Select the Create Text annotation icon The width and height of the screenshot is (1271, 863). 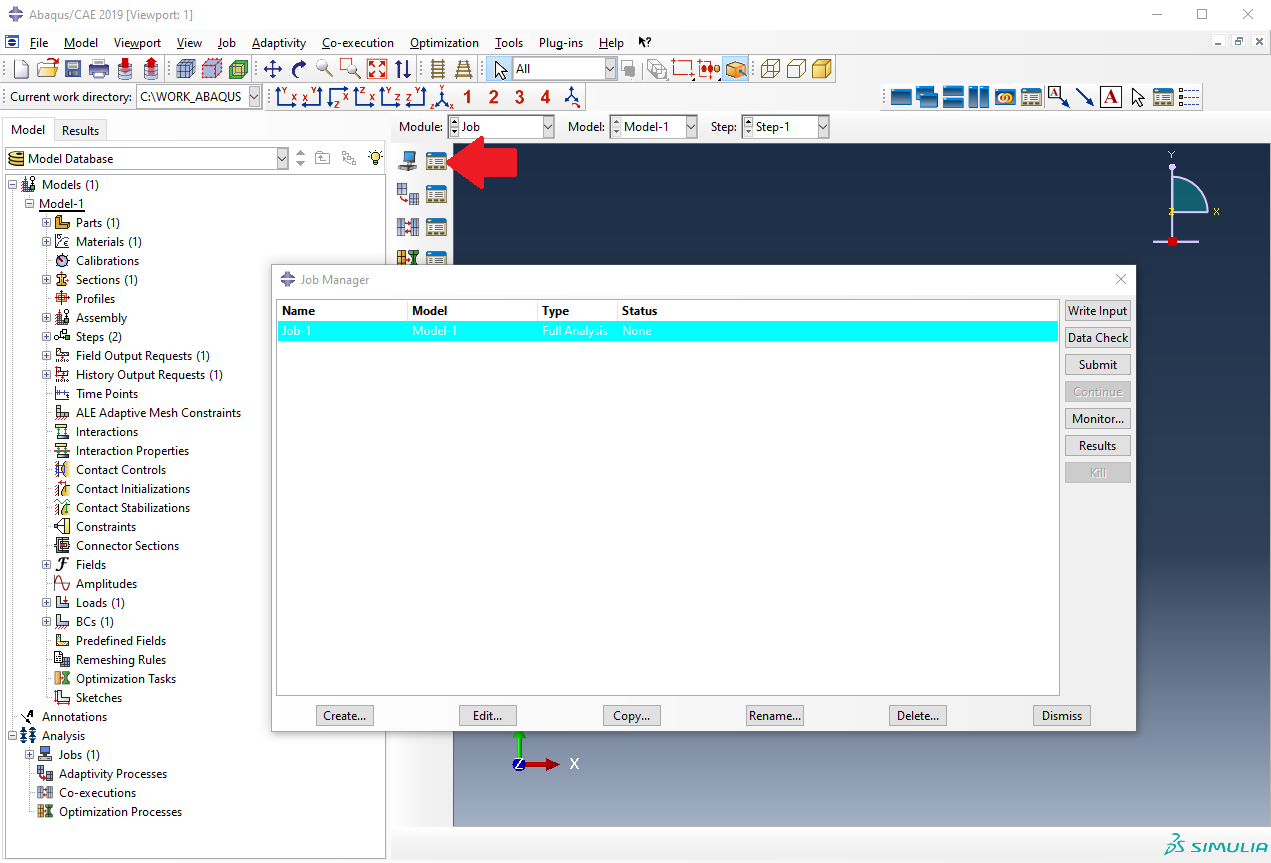coord(1111,97)
